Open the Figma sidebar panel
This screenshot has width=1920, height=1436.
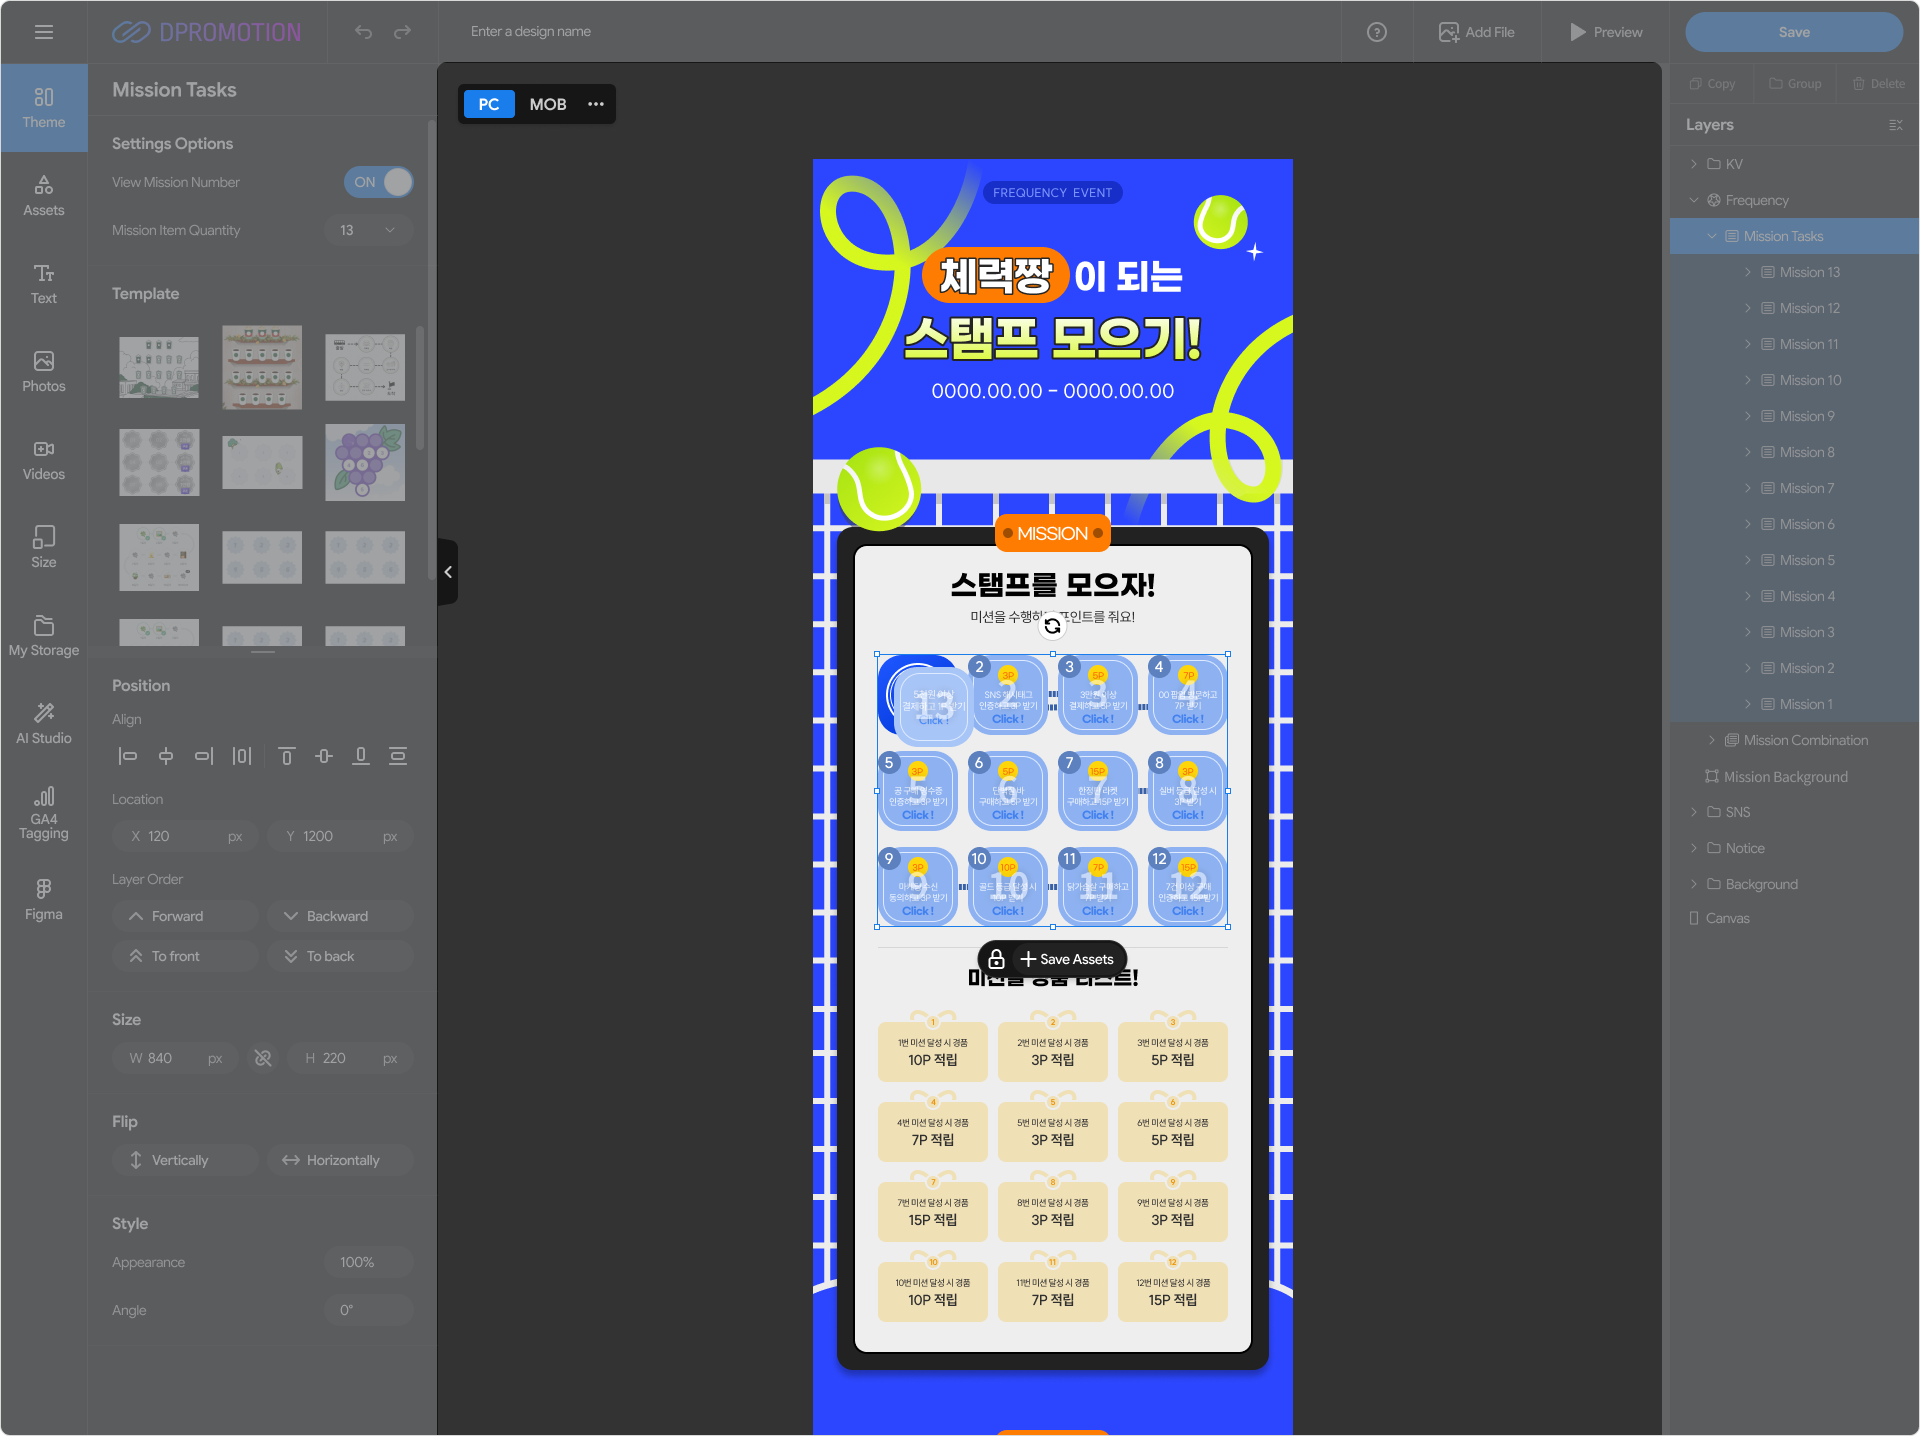(x=44, y=900)
